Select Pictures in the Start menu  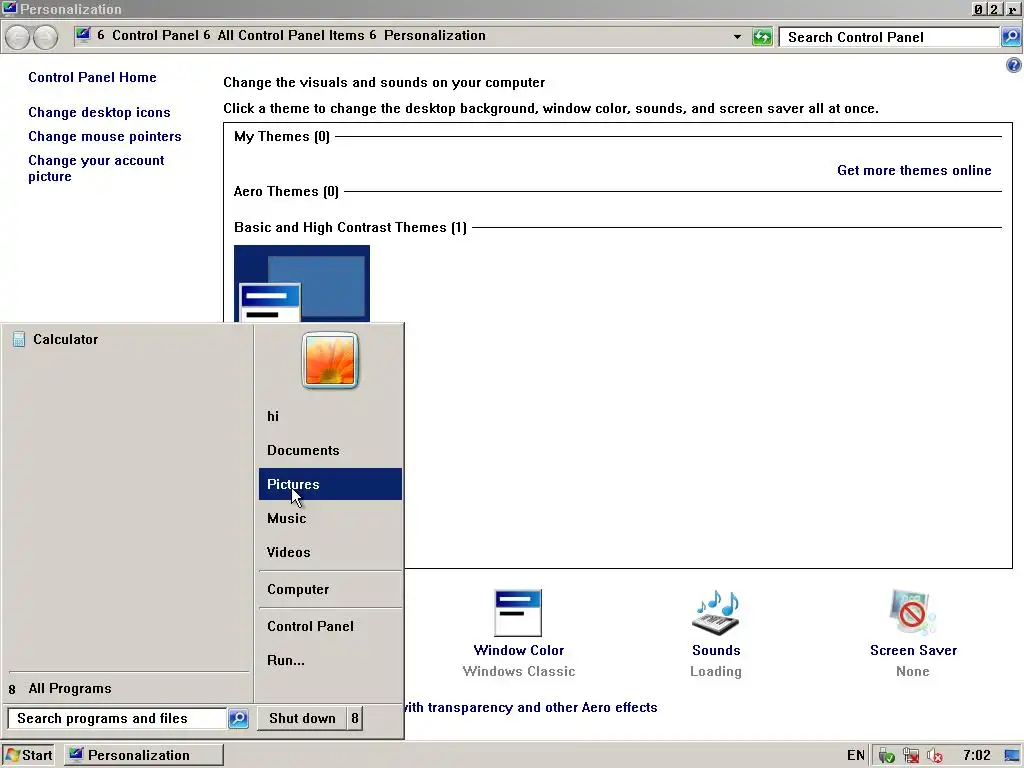[x=330, y=484]
